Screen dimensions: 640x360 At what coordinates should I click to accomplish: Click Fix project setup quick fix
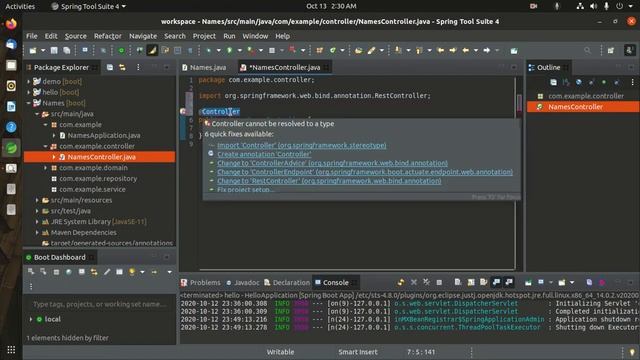click(245, 190)
